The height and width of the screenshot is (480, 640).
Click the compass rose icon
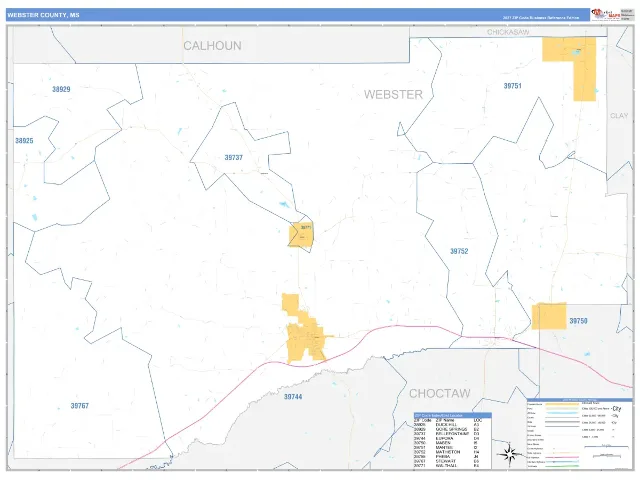[x=509, y=454]
